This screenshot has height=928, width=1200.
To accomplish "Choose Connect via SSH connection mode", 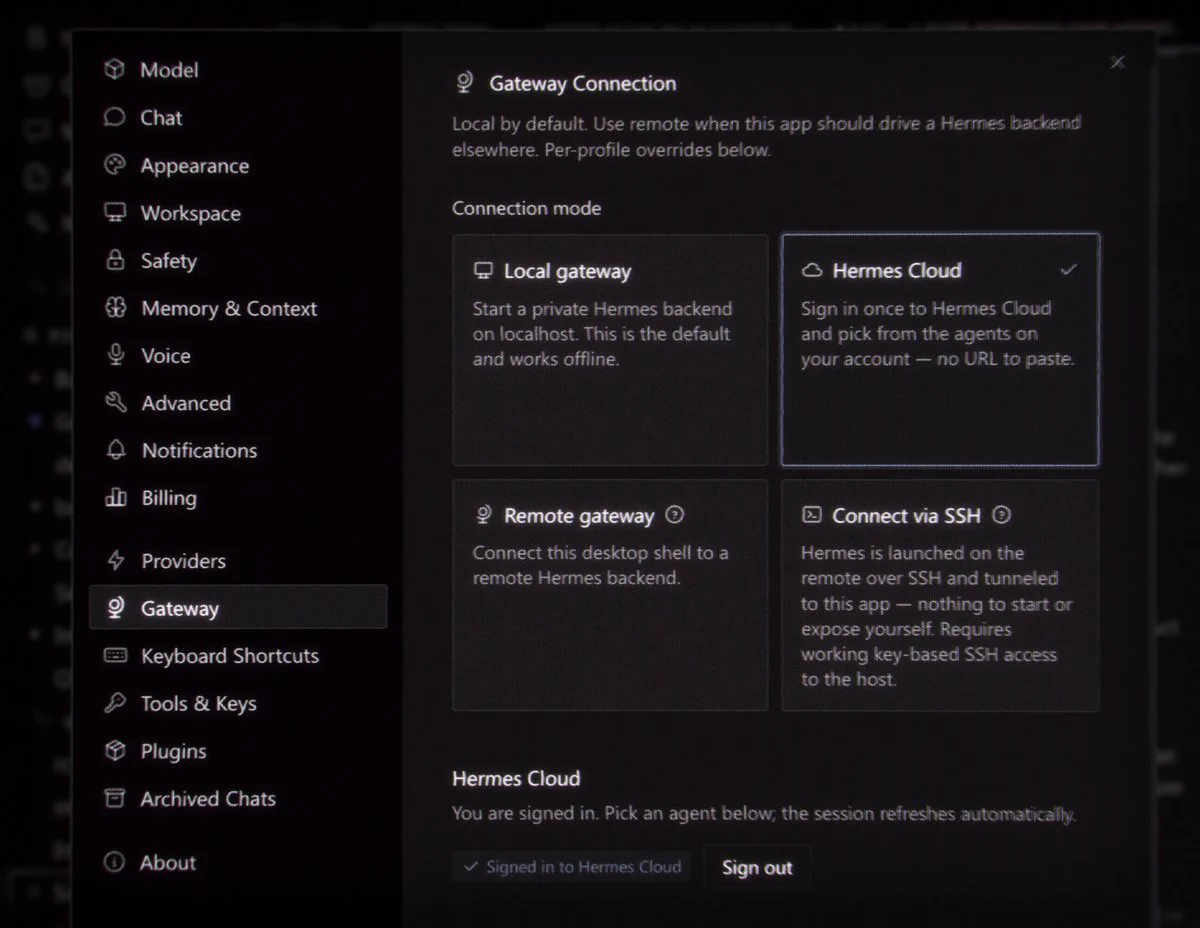I will [940, 595].
